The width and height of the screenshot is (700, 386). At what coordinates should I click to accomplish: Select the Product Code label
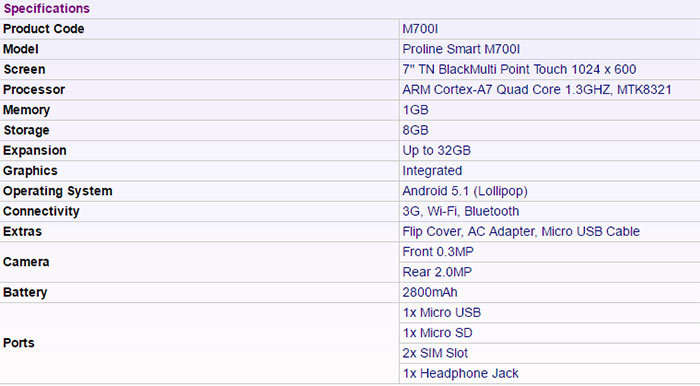(43, 29)
